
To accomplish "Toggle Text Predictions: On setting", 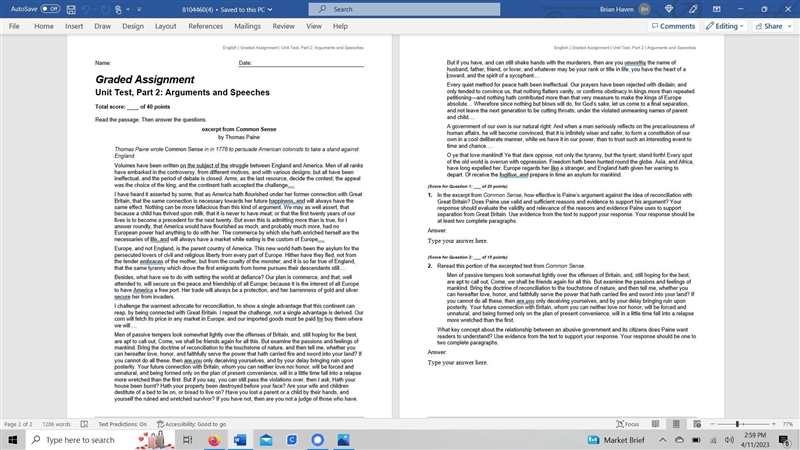I will (122, 424).
